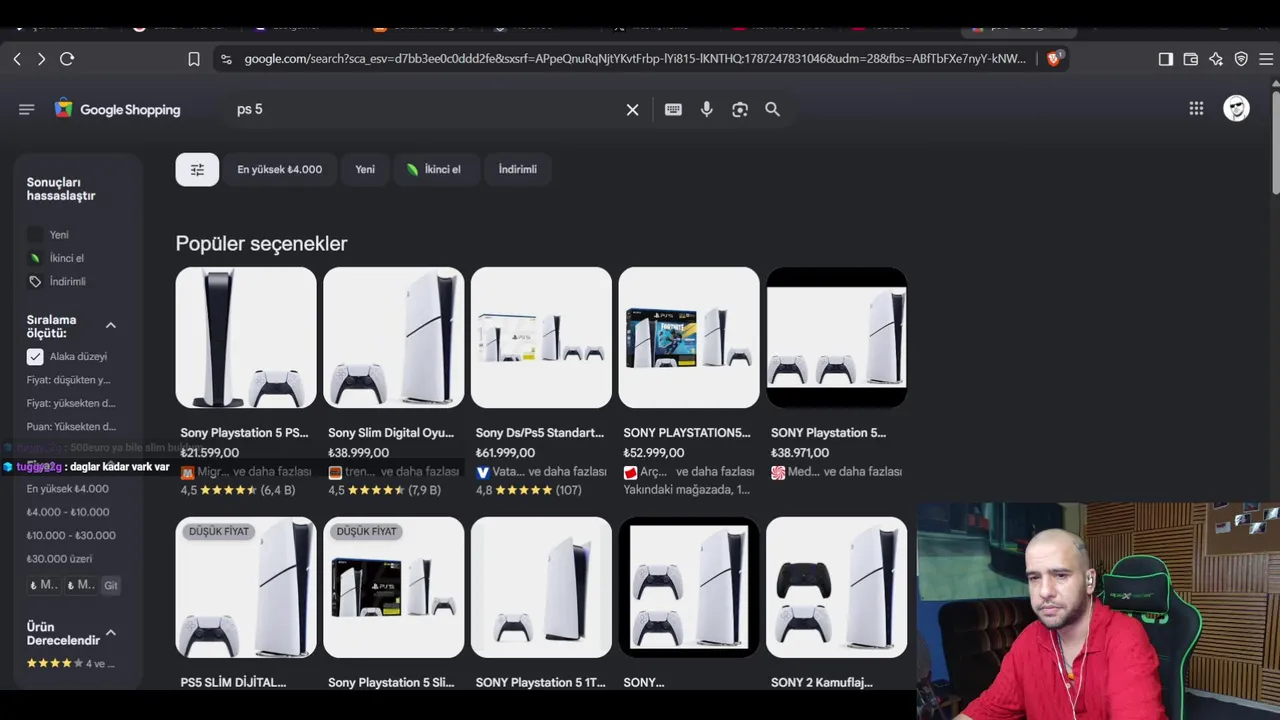Reload the current page
The width and height of the screenshot is (1280, 720).
tap(67, 59)
